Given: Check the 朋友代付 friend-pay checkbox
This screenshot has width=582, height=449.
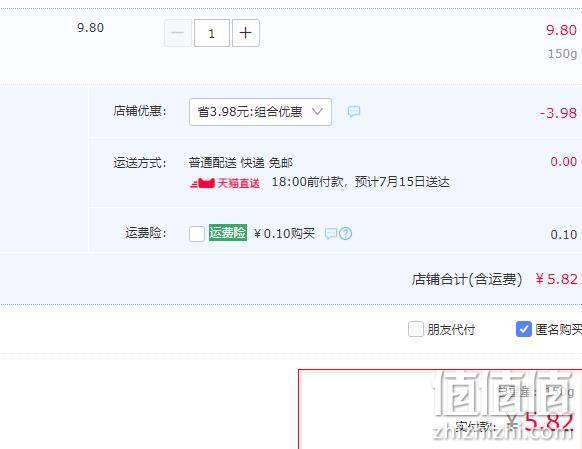Looking at the screenshot, I should tap(416, 329).
